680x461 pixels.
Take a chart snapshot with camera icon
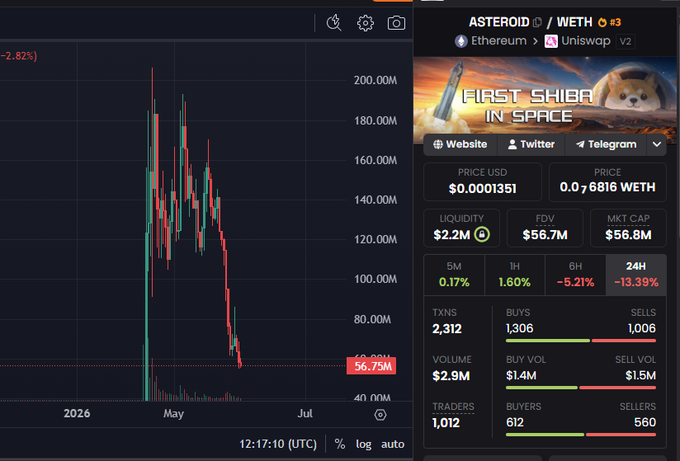[x=396, y=23]
